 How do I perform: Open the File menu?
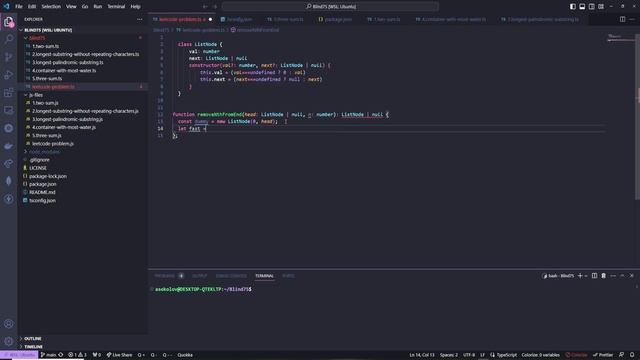point(19,7)
